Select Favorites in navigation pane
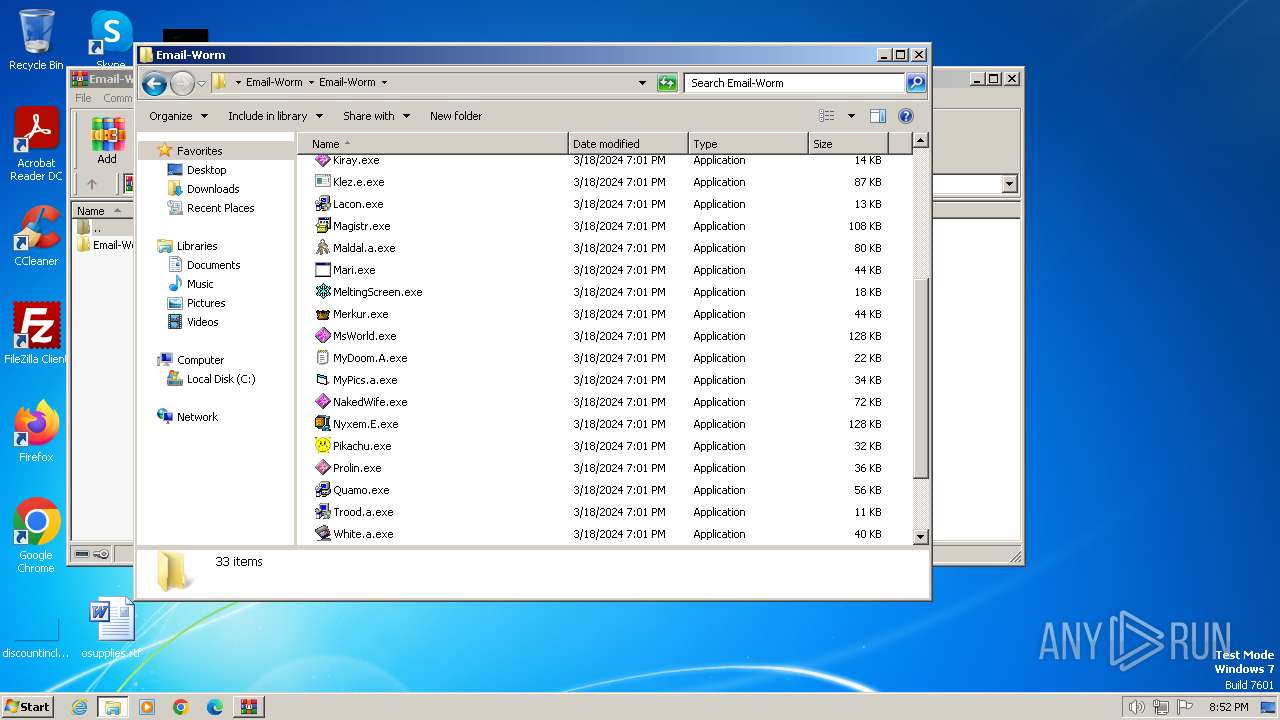1280x720 pixels. point(199,151)
